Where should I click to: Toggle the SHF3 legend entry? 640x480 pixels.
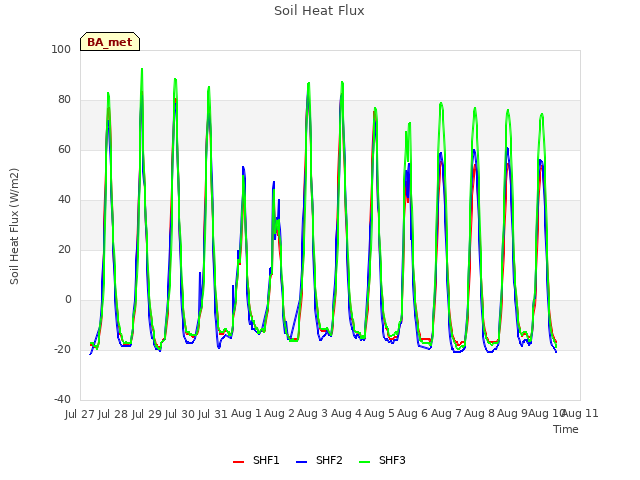[x=382, y=461]
